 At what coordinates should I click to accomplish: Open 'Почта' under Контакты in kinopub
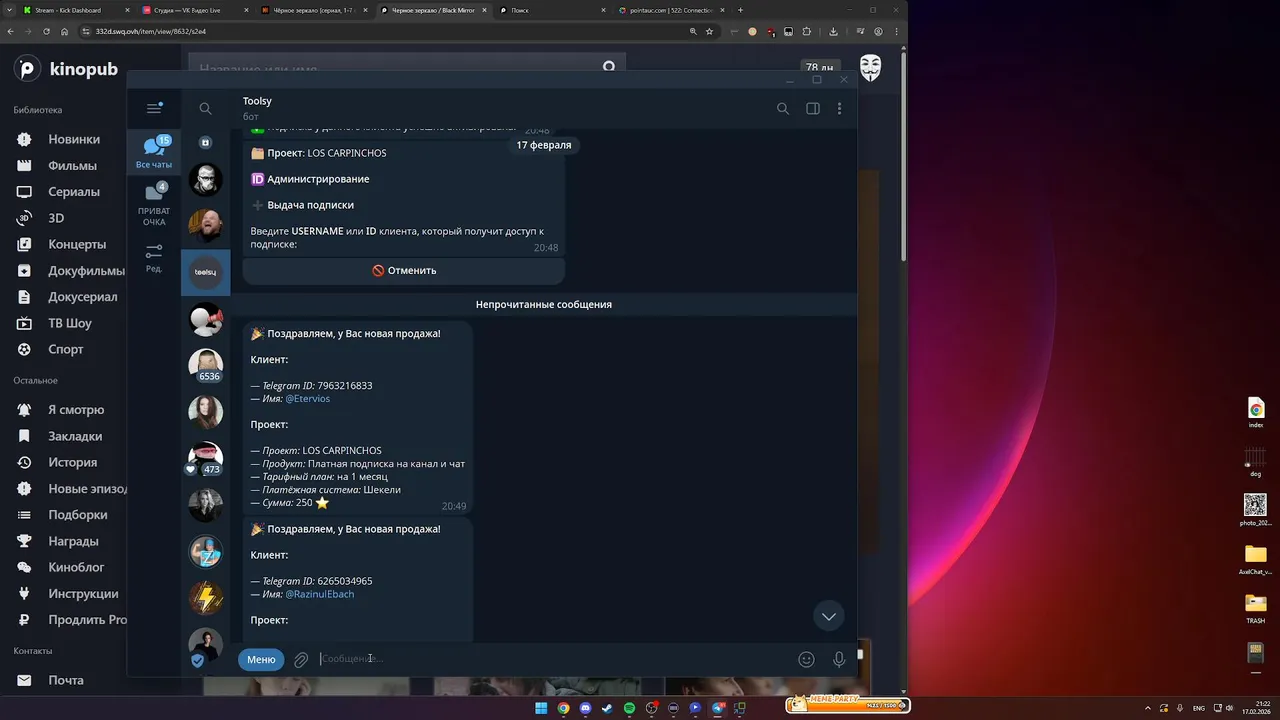tap(66, 680)
